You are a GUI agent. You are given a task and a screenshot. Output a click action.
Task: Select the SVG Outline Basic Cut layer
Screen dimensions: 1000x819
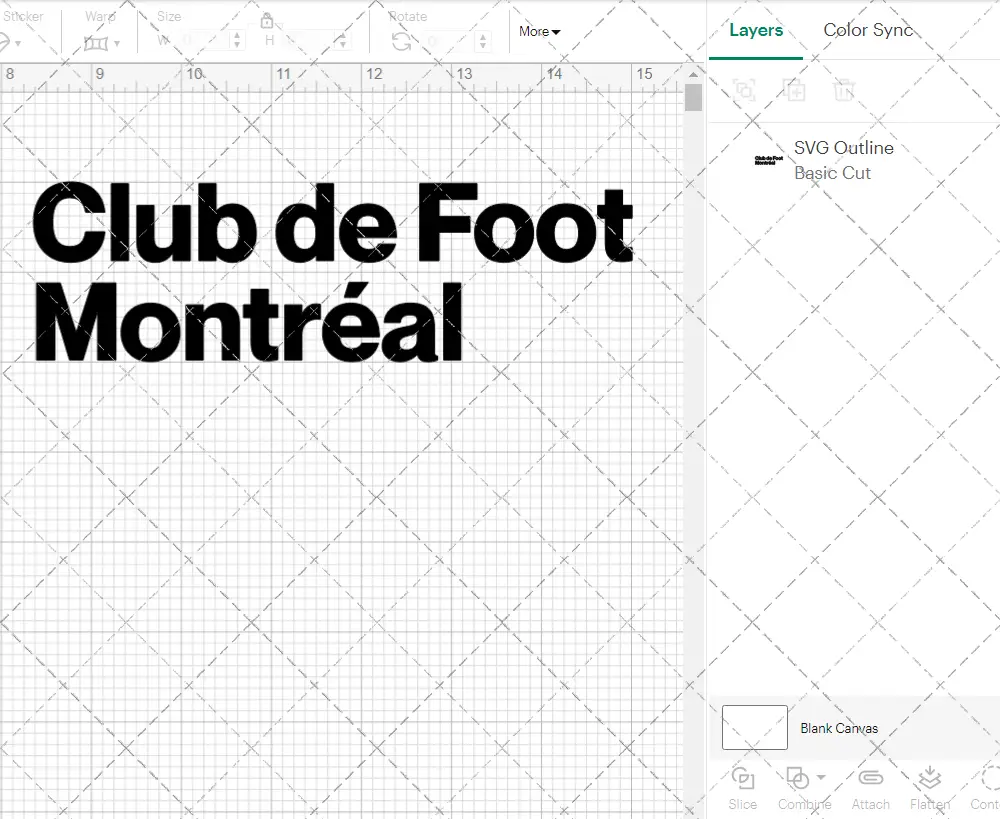pos(843,160)
